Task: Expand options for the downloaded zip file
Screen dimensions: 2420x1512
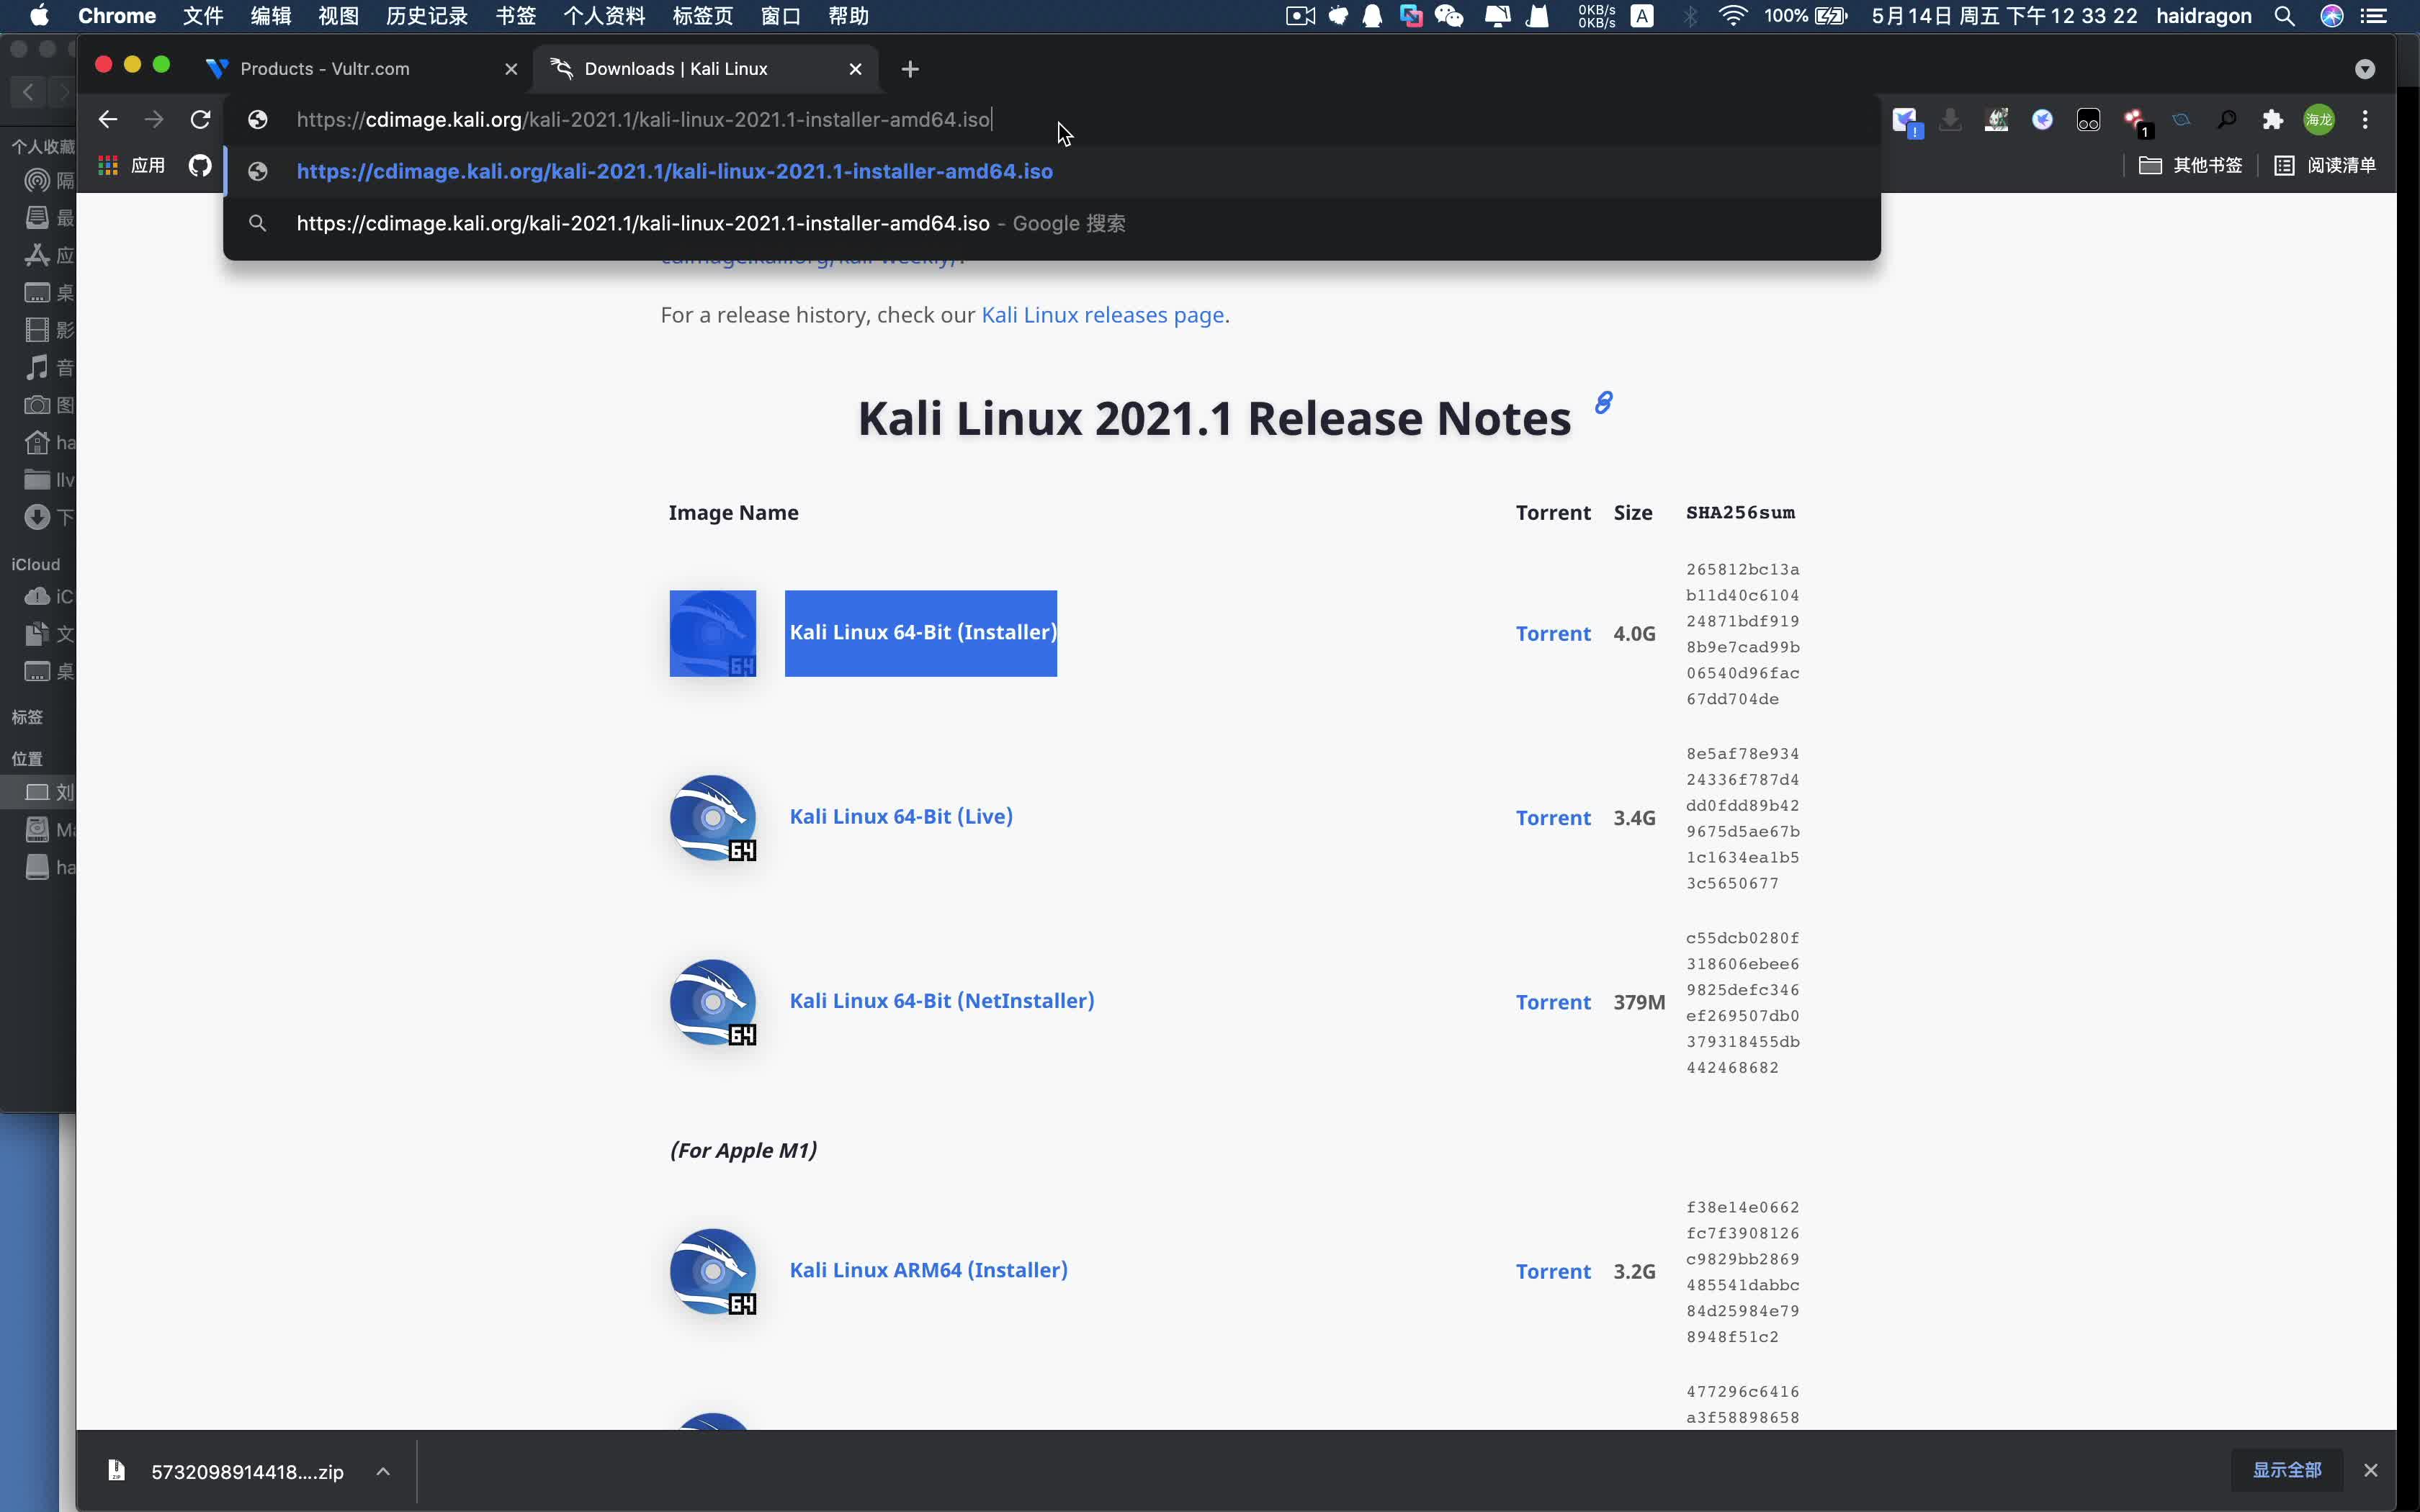Action: (x=383, y=1471)
